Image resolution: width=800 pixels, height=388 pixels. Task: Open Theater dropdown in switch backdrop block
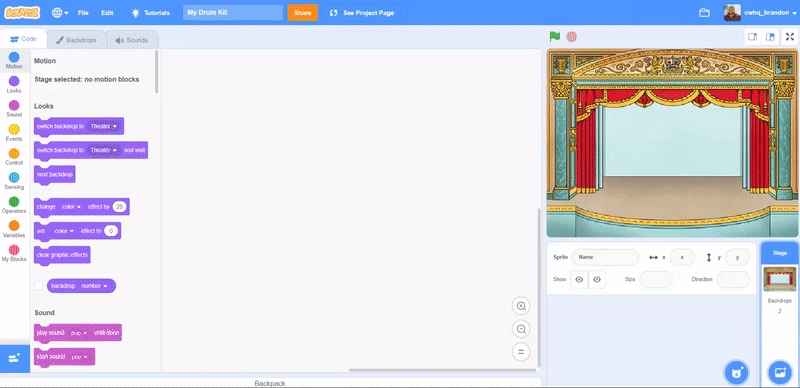click(x=104, y=126)
